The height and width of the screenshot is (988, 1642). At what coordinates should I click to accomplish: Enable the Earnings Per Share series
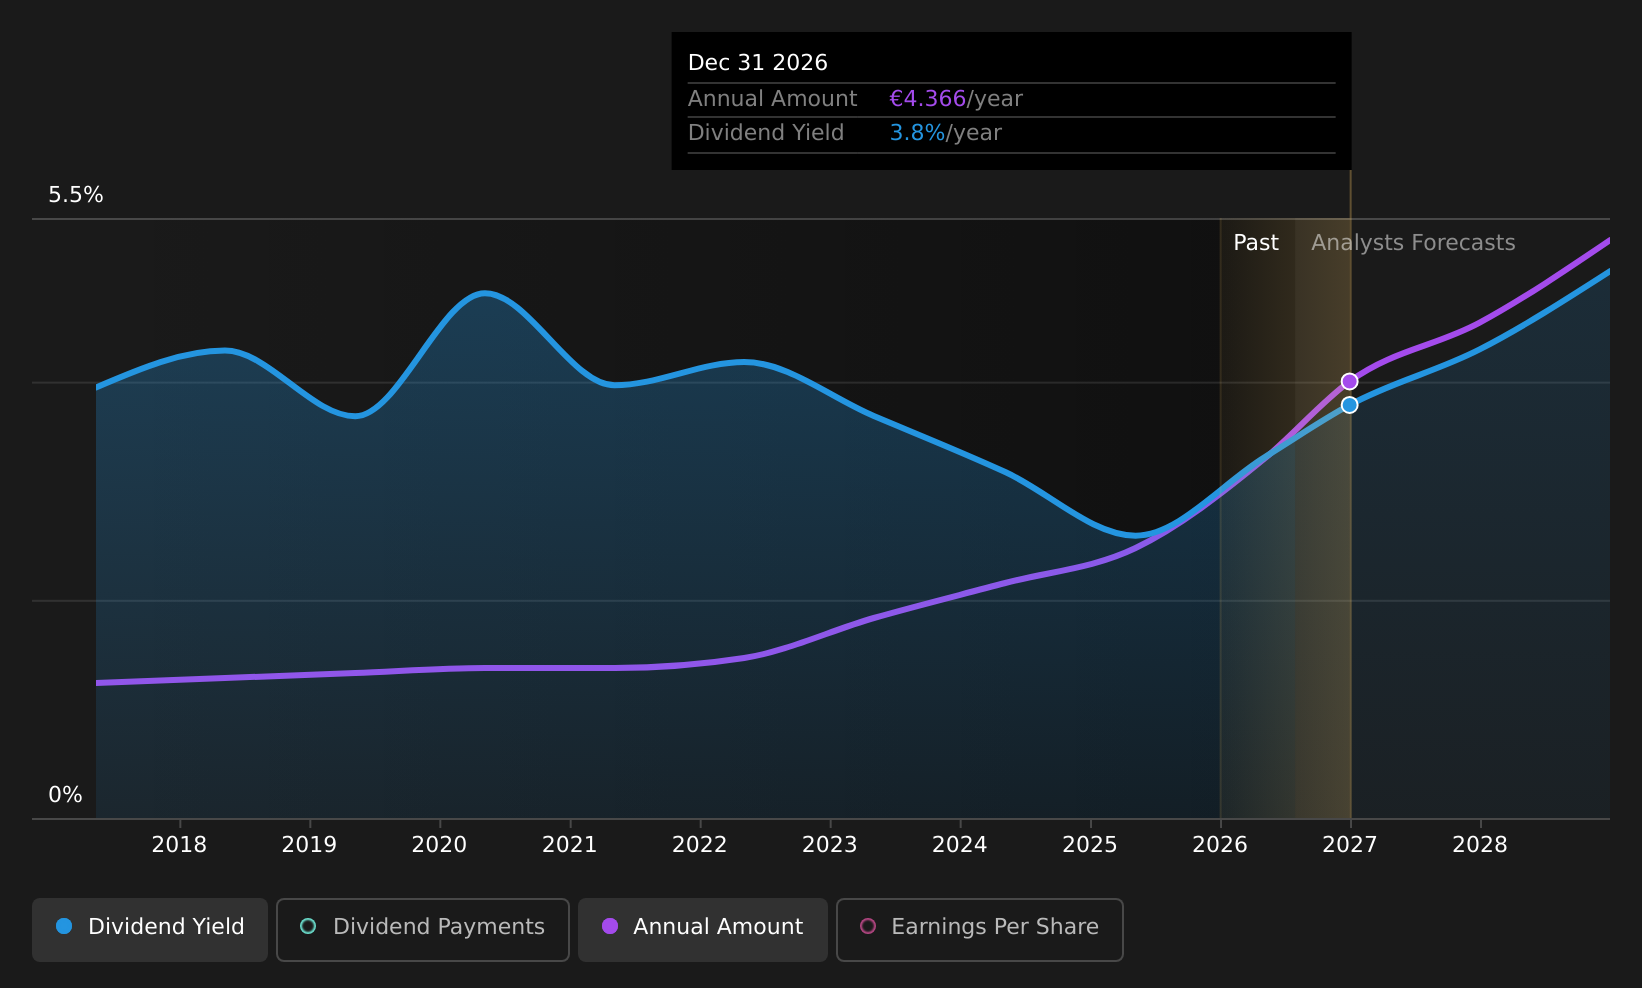point(980,930)
